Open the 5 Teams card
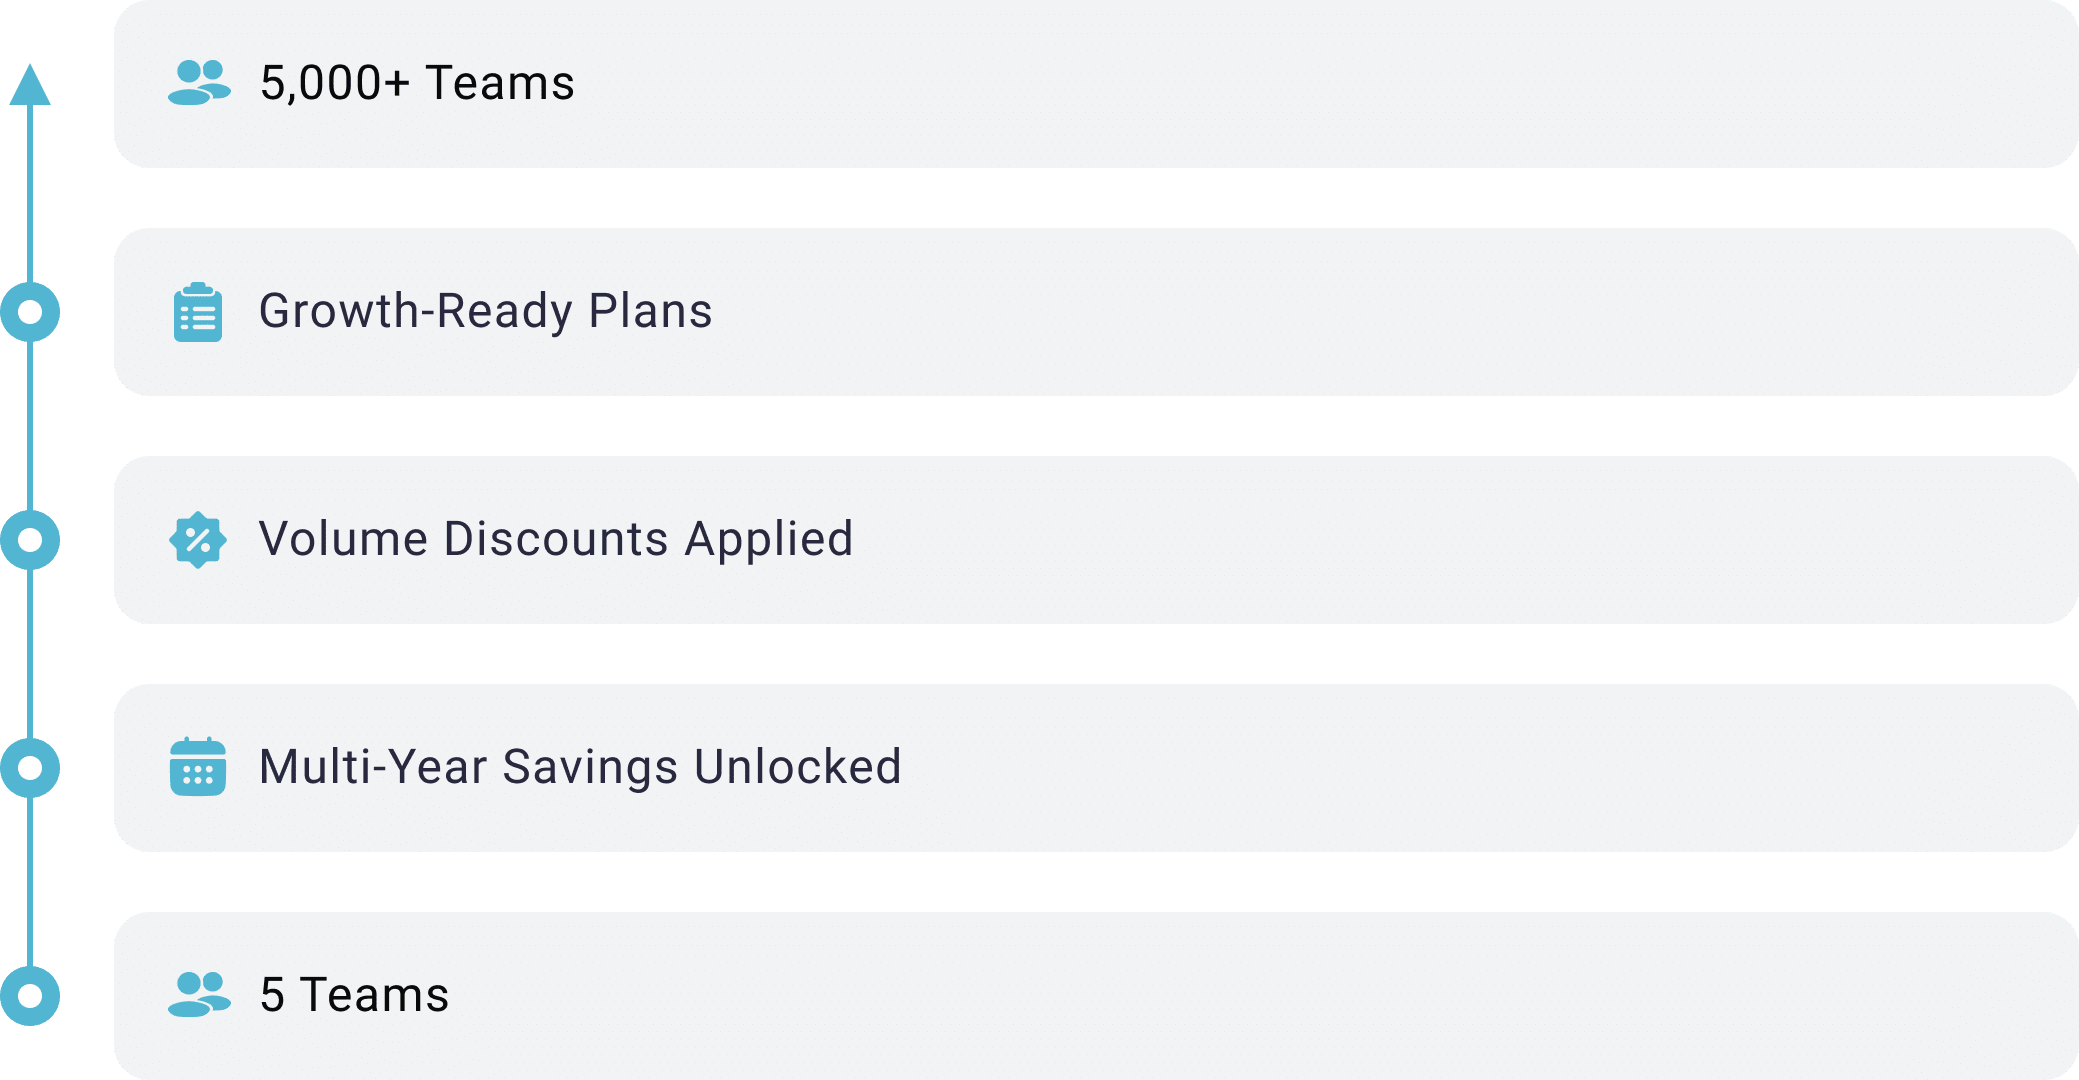The height and width of the screenshot is (1080, 2079). click(1096, 996)
